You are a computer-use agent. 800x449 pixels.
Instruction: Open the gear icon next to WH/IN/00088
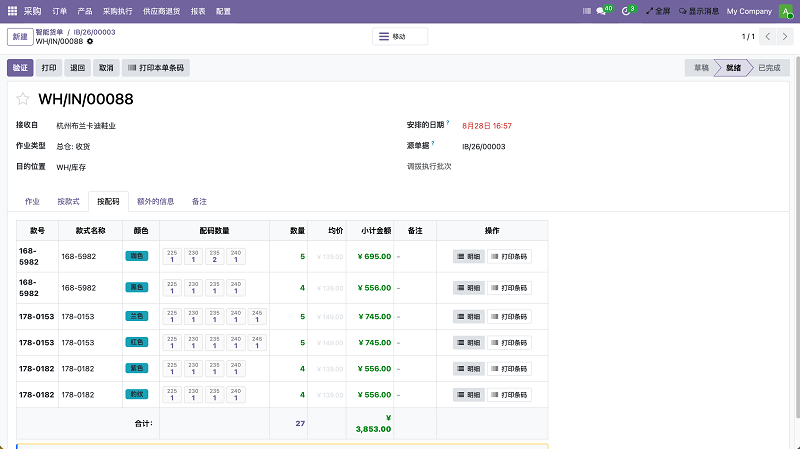(x=90, y=41)
